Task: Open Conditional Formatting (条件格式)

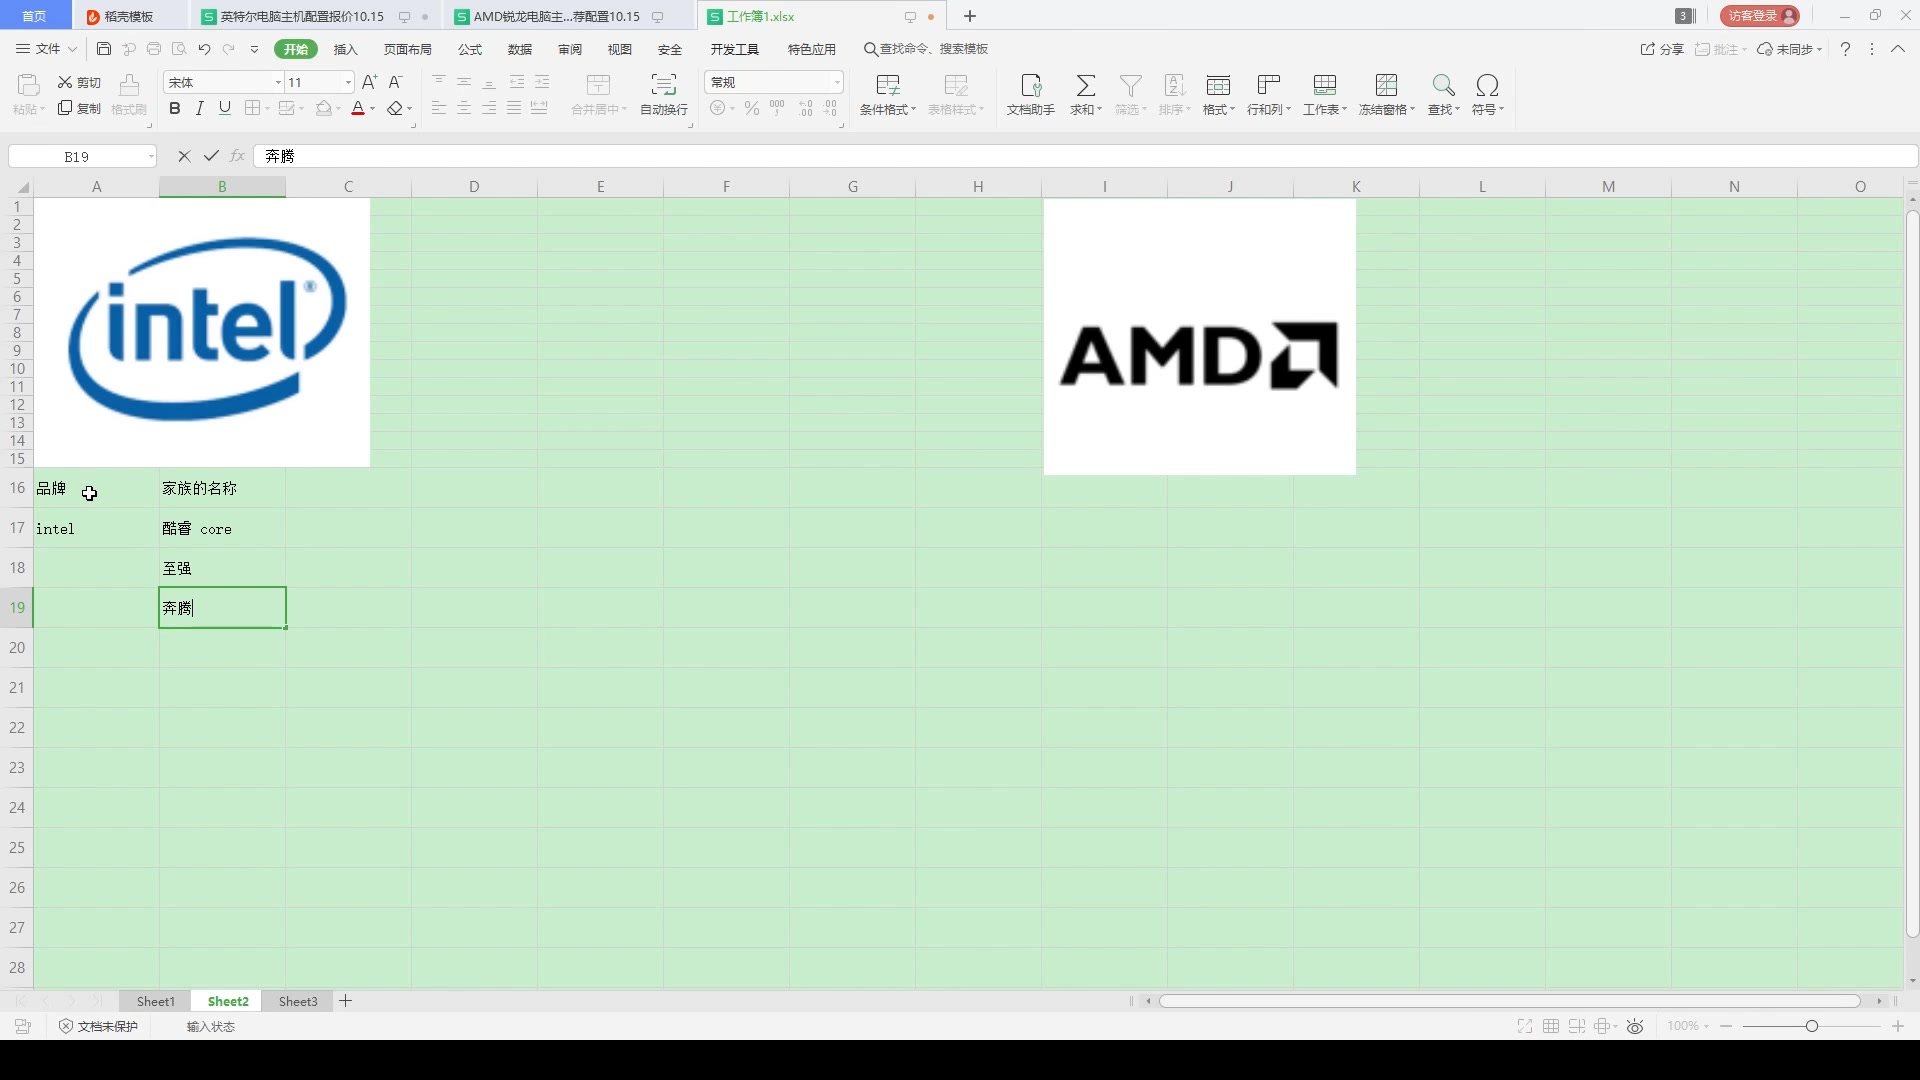Action: (x=888, y=94)
